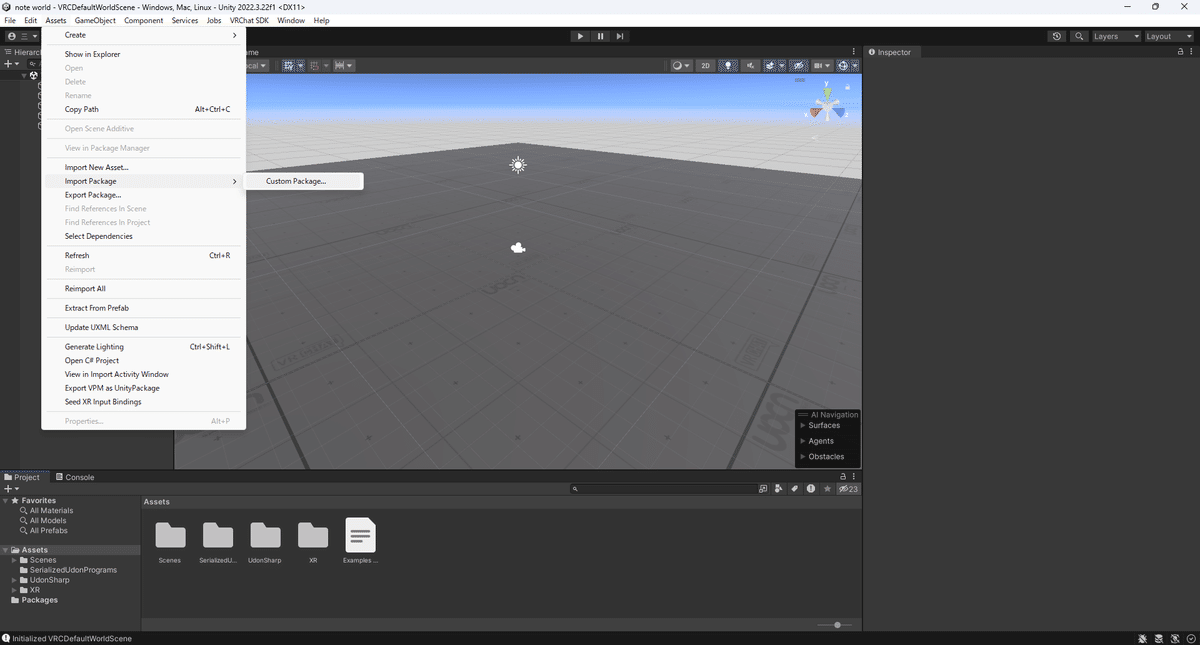This screenshot has width=1200, height=645.
Task: Open the UdonSharp folder thumbnail
Action: pos(264,535)
